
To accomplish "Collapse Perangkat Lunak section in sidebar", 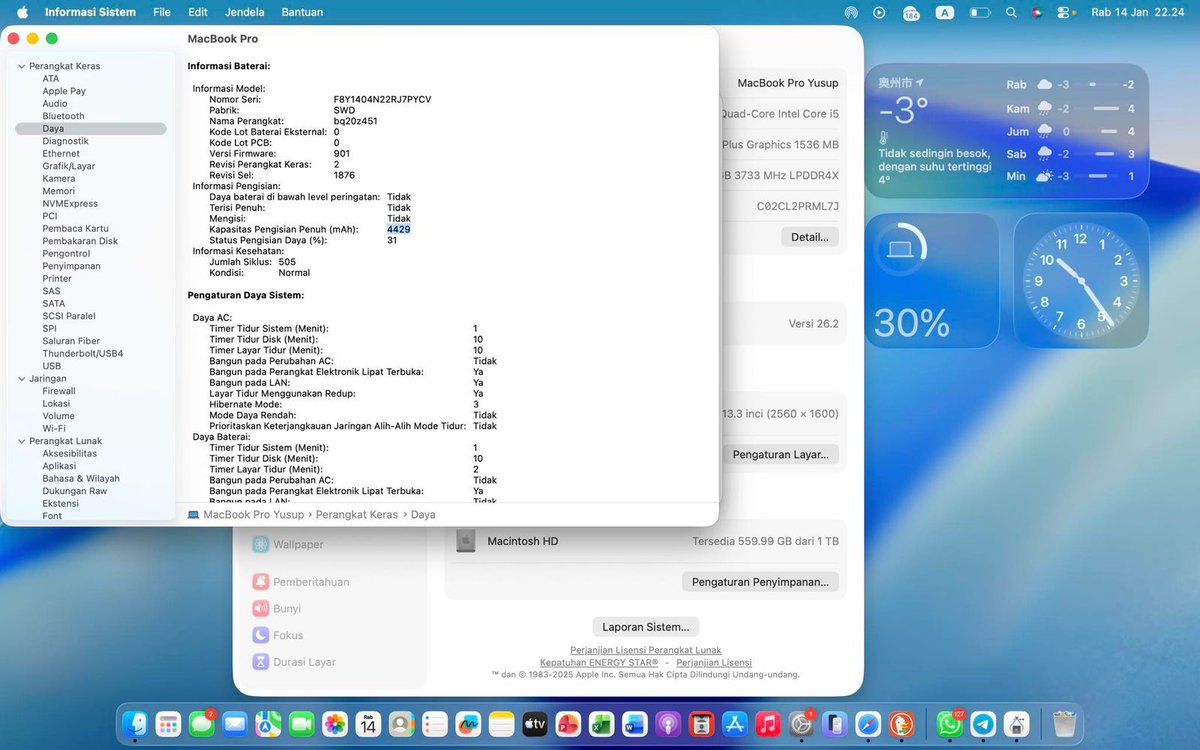I will (x=21, y=441).
